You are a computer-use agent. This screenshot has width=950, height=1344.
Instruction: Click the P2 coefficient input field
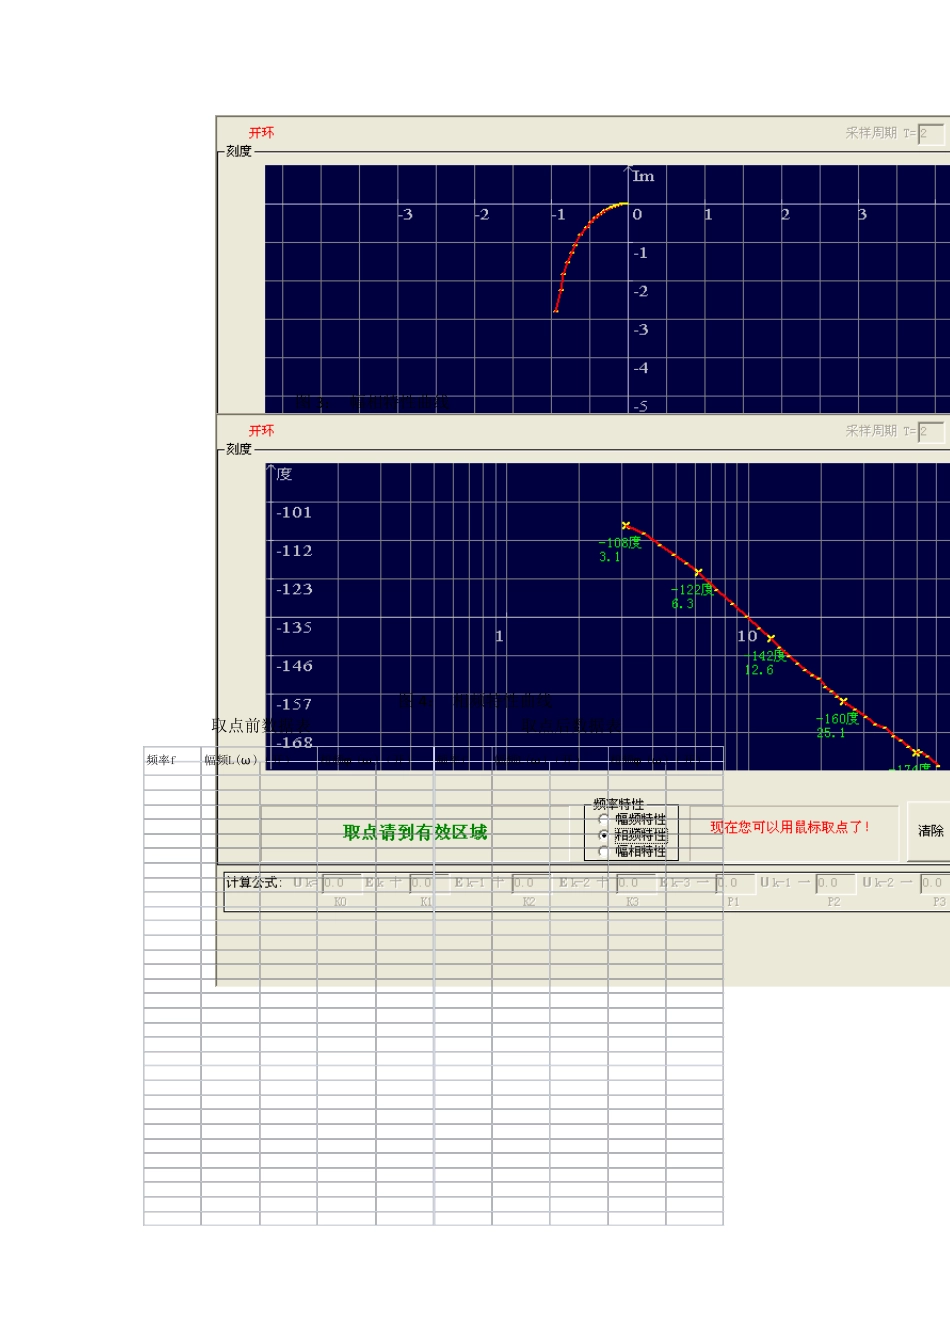[834, 883]
